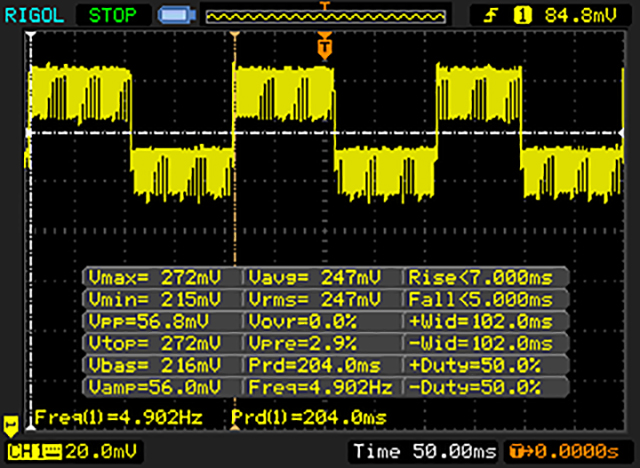Click the RIGOL logo
The height and width of the screenshot is (468, 640).
[x=34, y=16]
